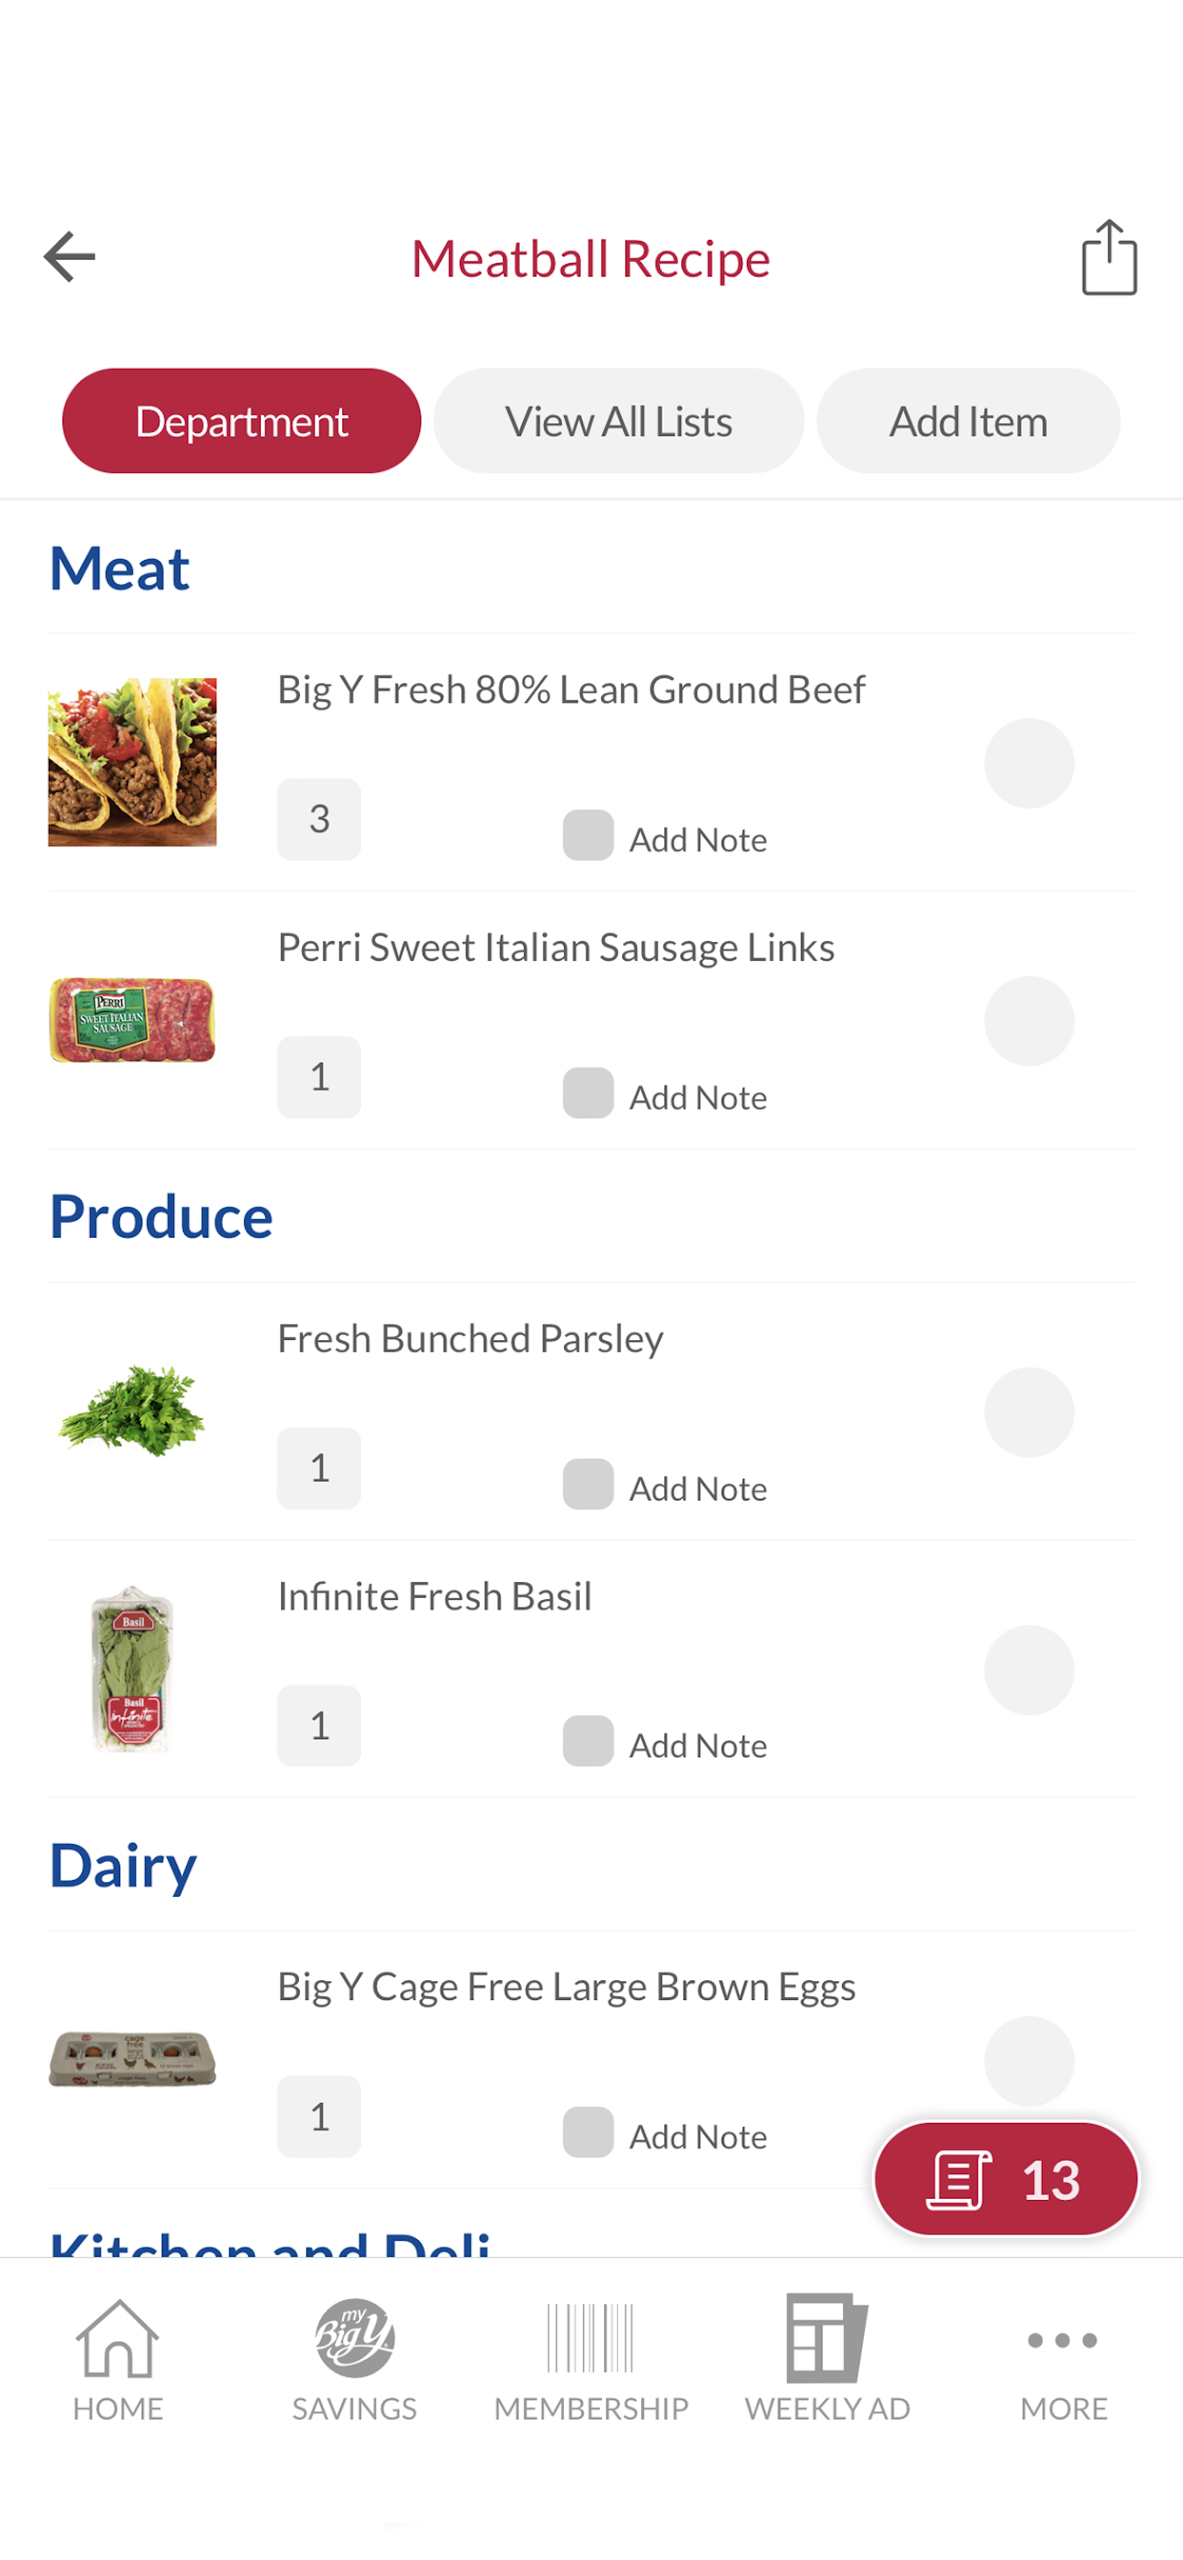1183x2560 pixels.
Task: Check off Big Y Fresh Ground Beef
Action: pyautogui.click(x=1028, y=763)
